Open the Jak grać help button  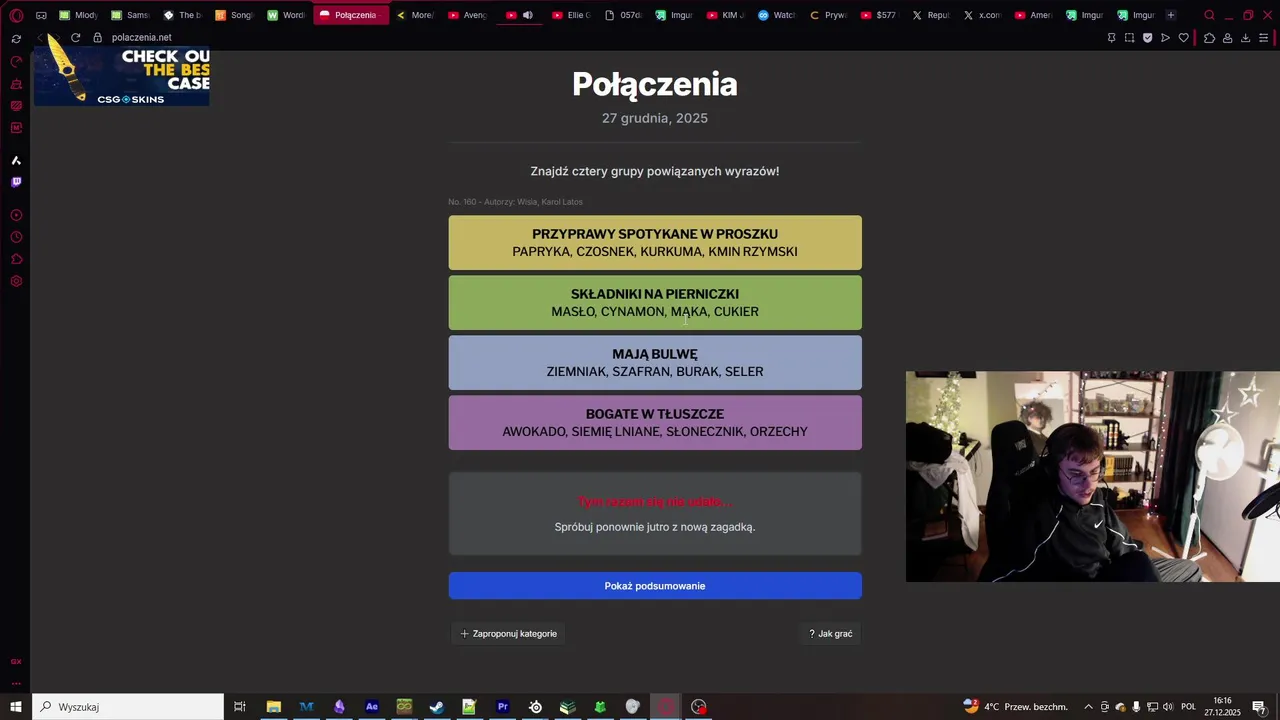pyautogui.click(x=830, y=633)
